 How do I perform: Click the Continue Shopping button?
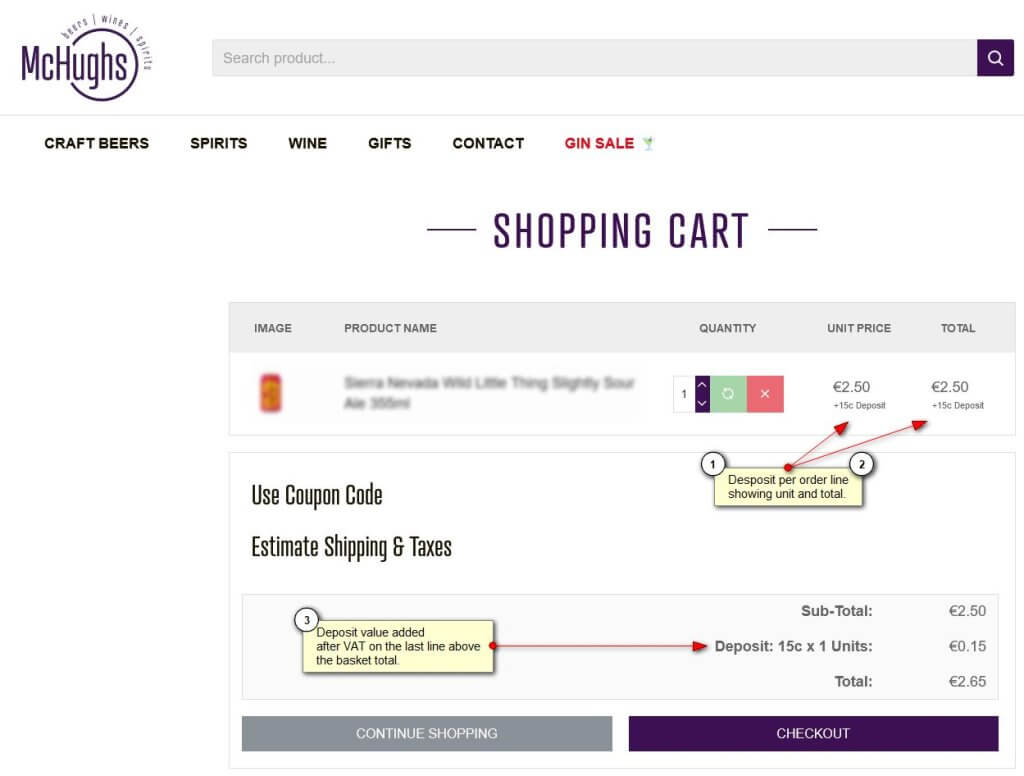click(x=427, y=734)
